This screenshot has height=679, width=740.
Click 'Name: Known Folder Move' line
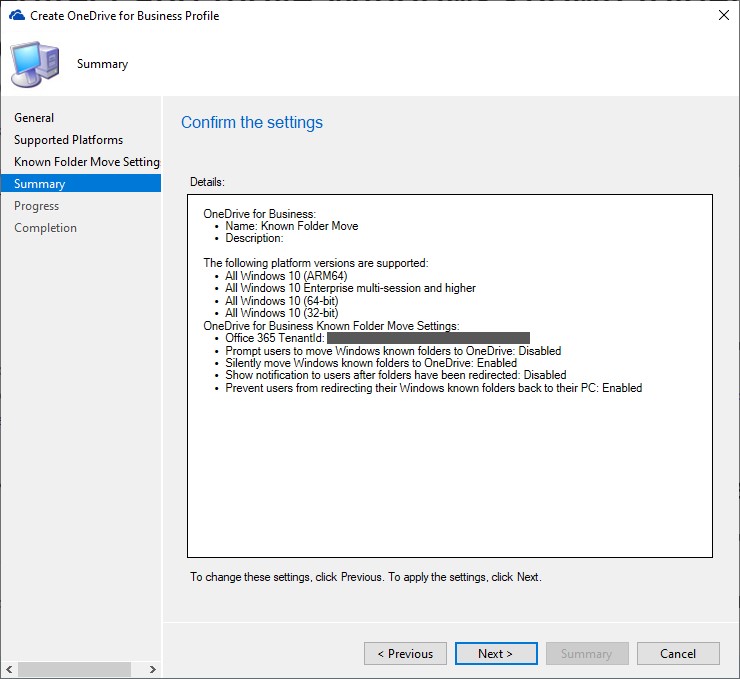click(292, 226)
